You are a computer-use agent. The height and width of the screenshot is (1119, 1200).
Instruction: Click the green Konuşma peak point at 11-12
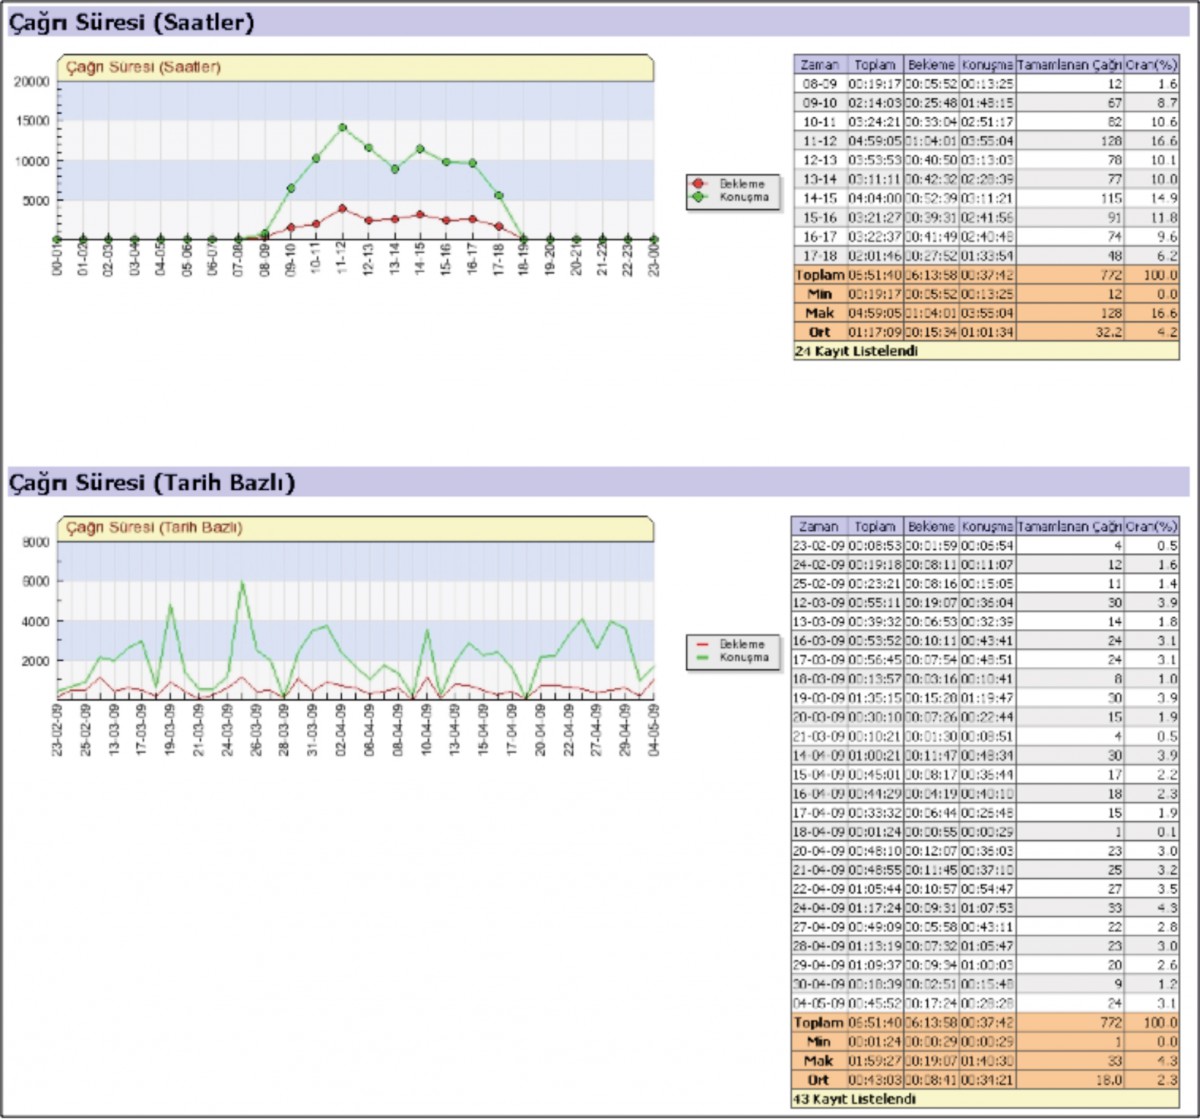coord(342,127)
